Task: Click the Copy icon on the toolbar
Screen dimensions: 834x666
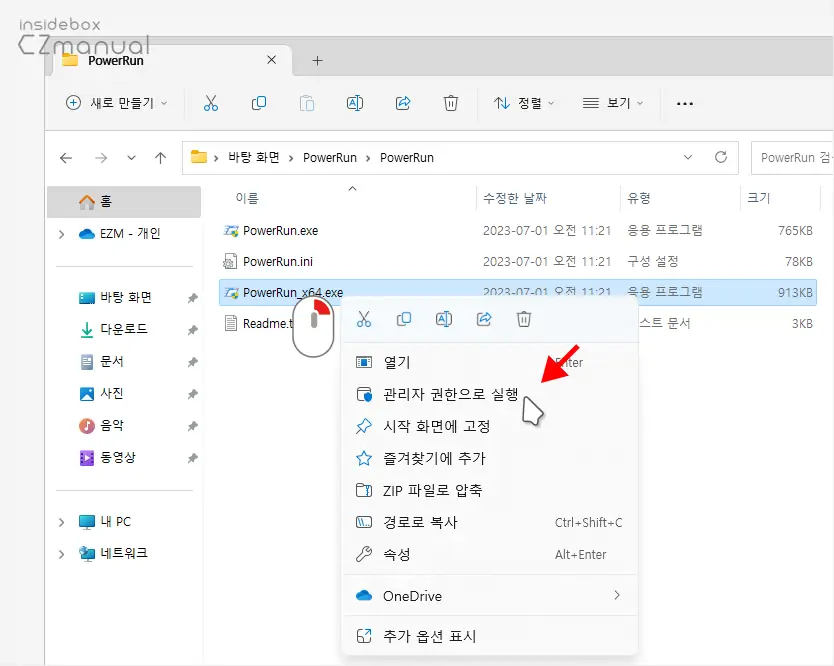Action: (x=258, y=103)
